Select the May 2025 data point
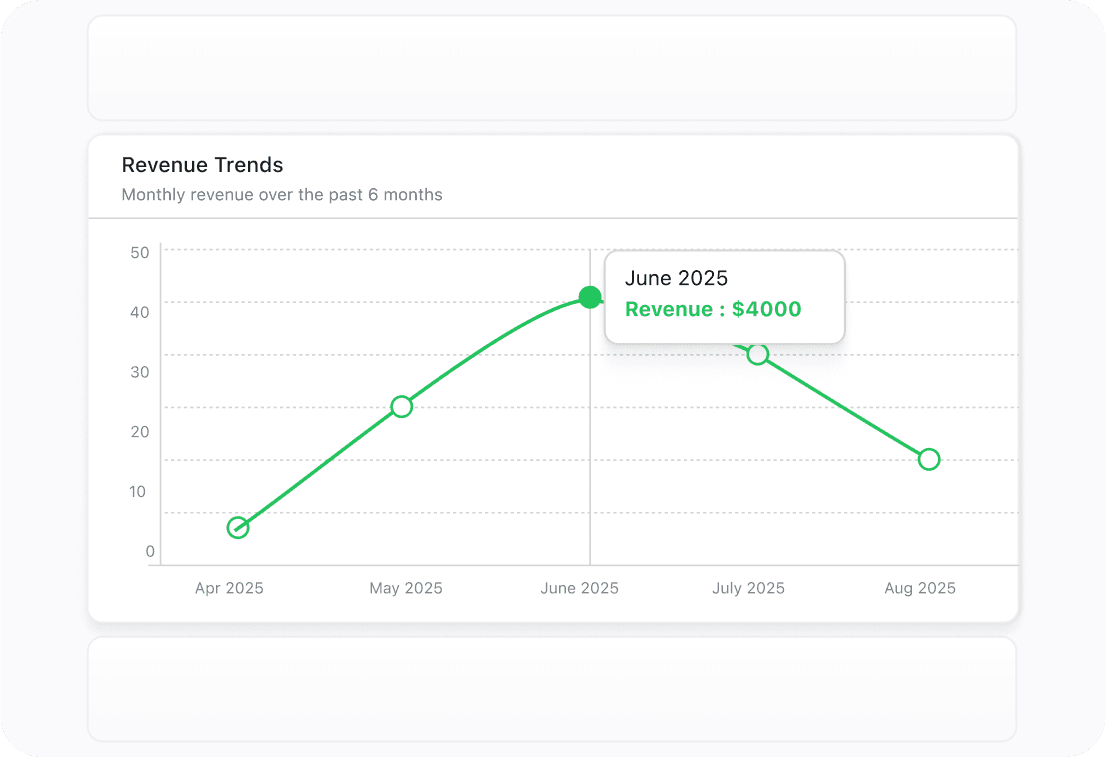The width and height of the screenshot is (1106, 757). tap(402, 406)
